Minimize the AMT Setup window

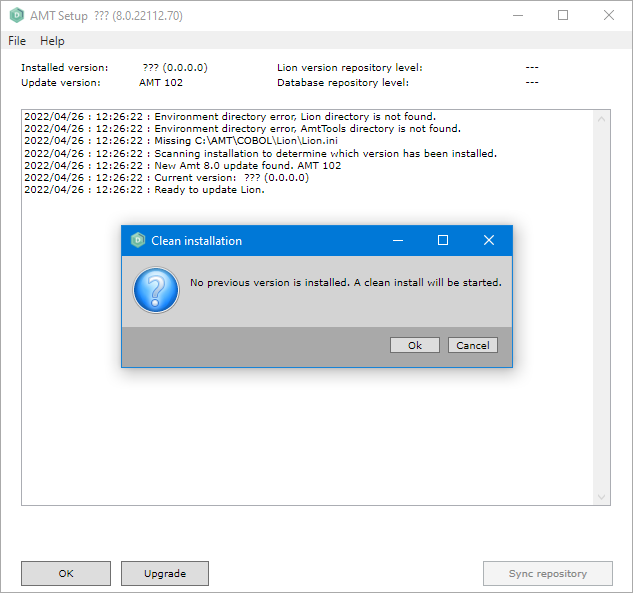point(518,15)
